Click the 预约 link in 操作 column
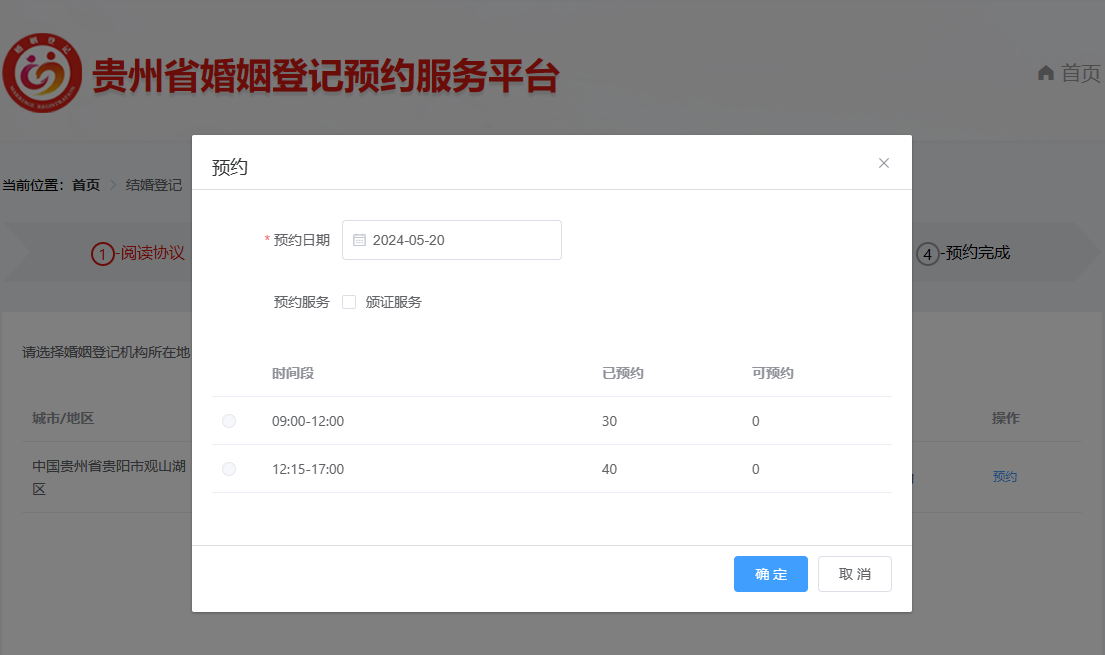The image size is (1105, 655). click(1005, 477)
